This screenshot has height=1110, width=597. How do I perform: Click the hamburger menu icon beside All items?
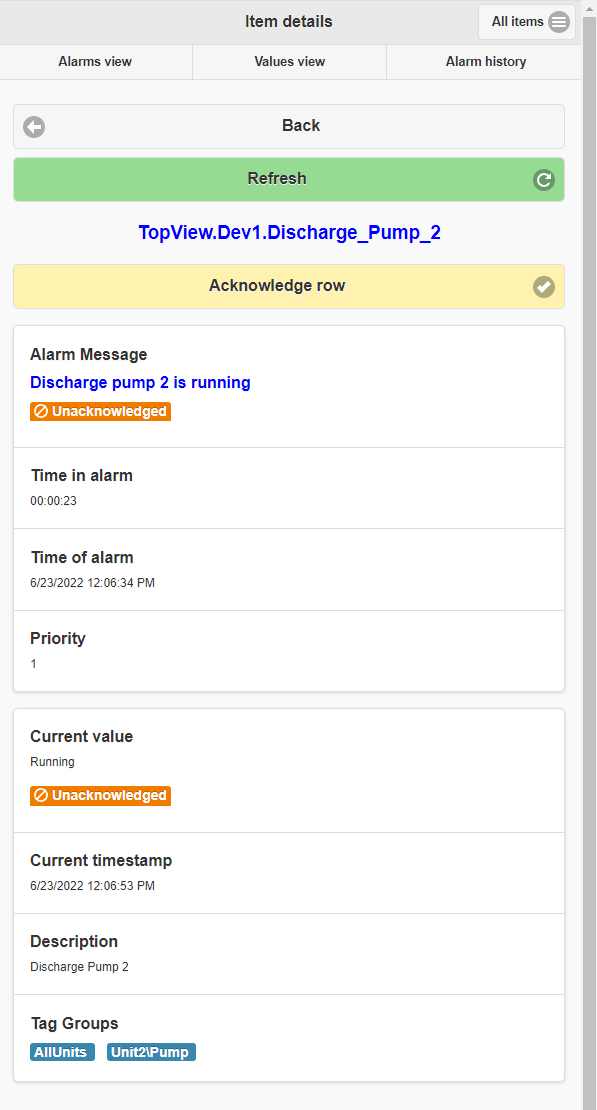pyautogui.click(x=559, y=22)
